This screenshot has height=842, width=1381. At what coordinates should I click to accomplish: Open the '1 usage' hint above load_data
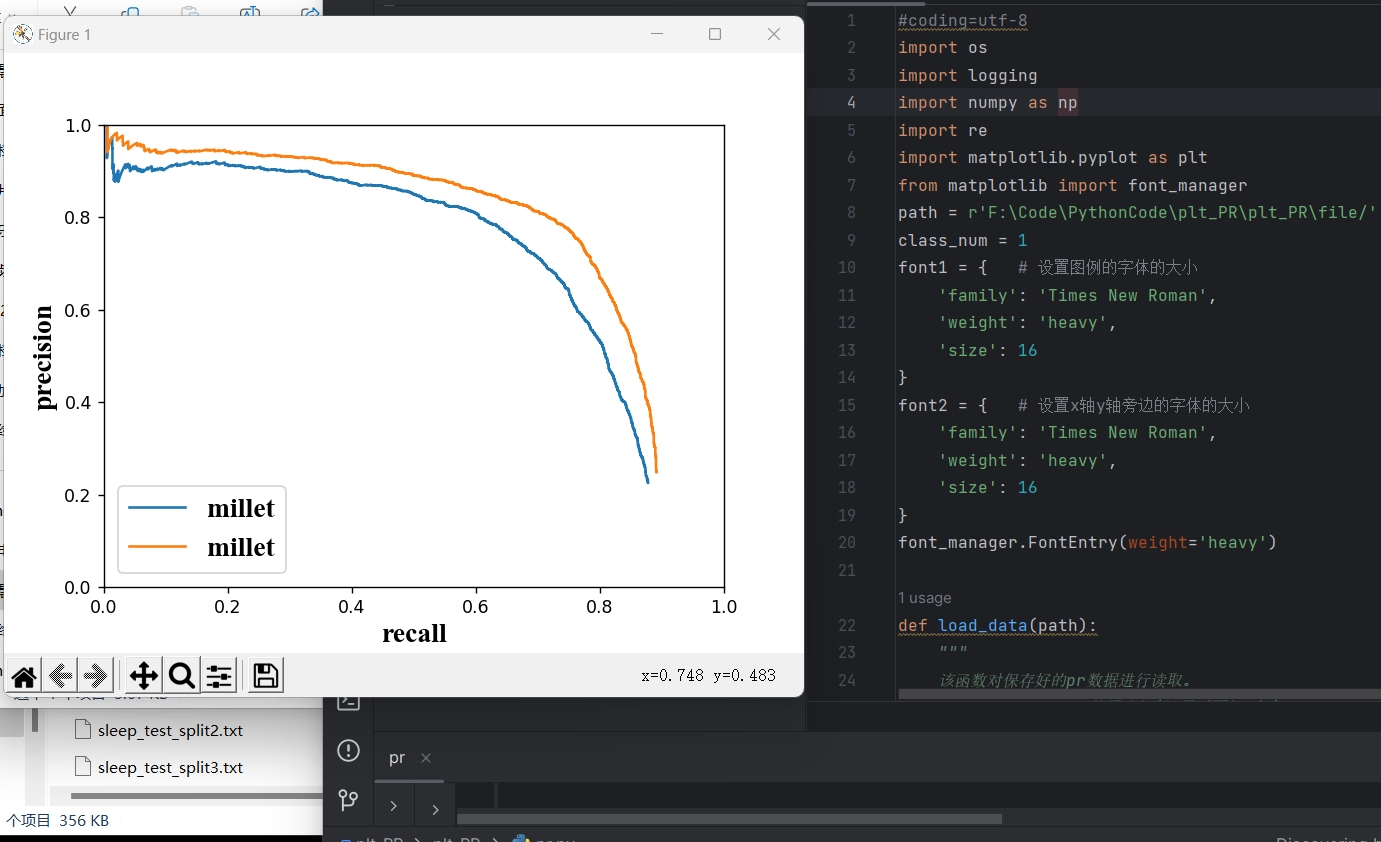(924, 598)
